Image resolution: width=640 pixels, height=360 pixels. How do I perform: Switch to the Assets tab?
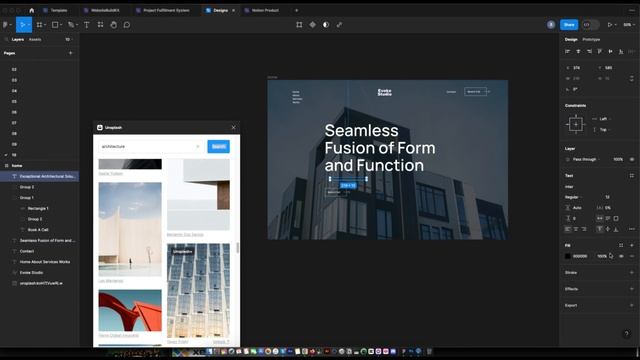35,40
